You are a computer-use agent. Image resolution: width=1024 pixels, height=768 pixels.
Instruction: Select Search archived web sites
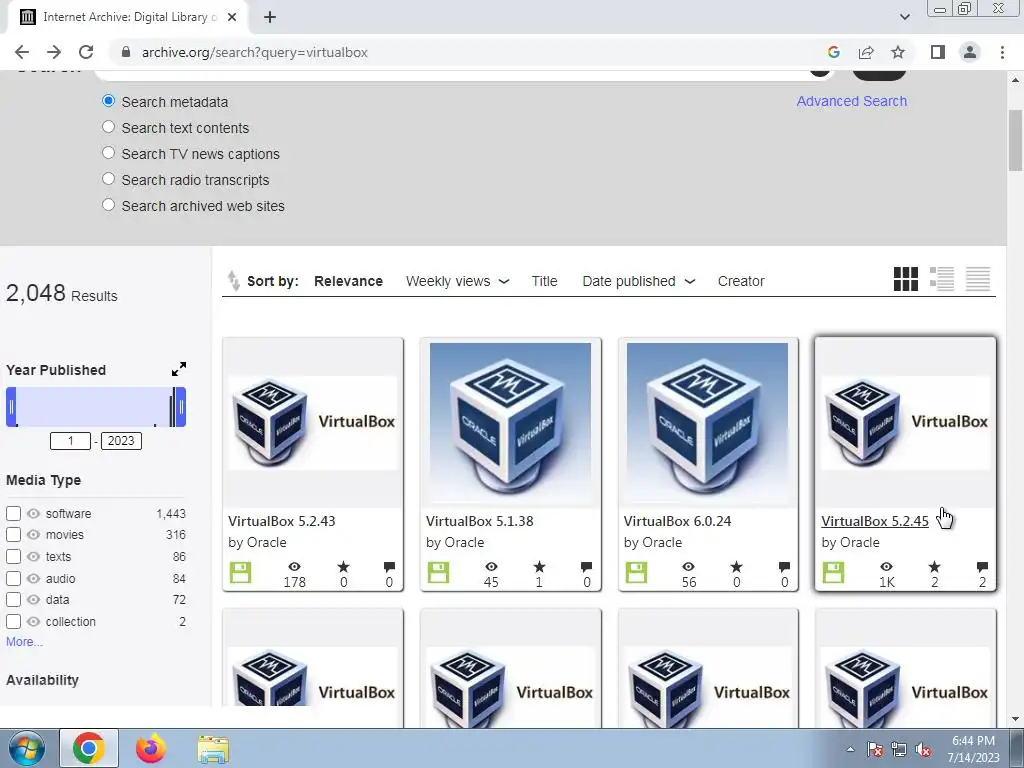108,205
